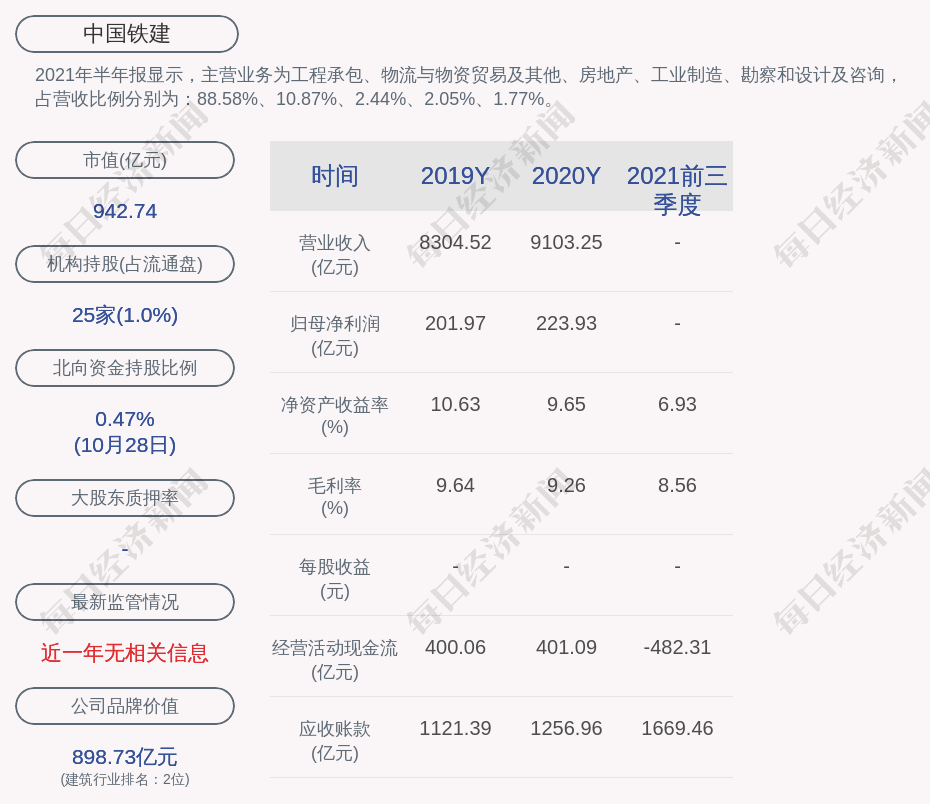This screenshot has width=930, height=804.
Task: Select revenue value 9103.25
Action: pyautogui.click(x=566, y=243)
